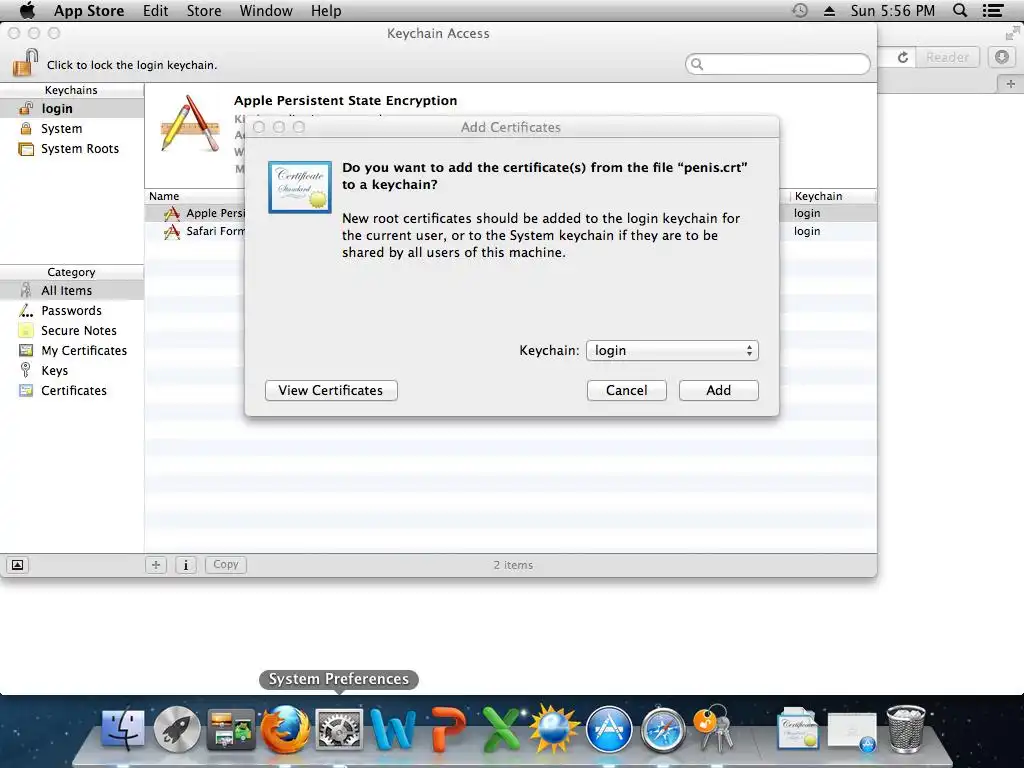The width and height of the screenshot is (1024, 768).
Task: Click the lock icon to lock login keychain
Action: 25,63
